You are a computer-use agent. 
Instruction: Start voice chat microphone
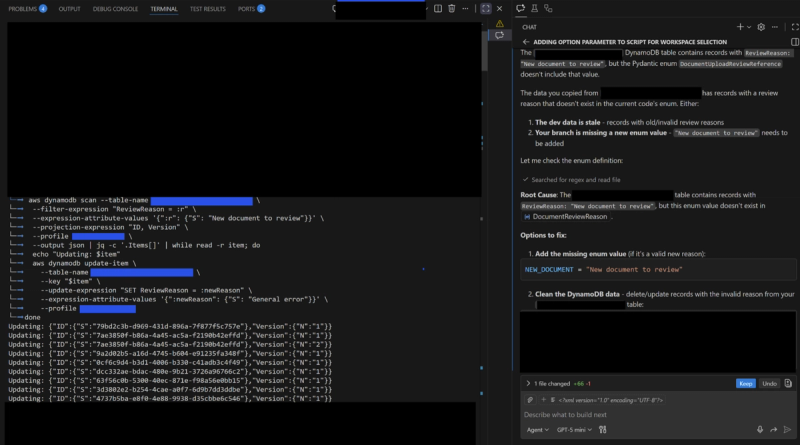(x=760, y=430)
